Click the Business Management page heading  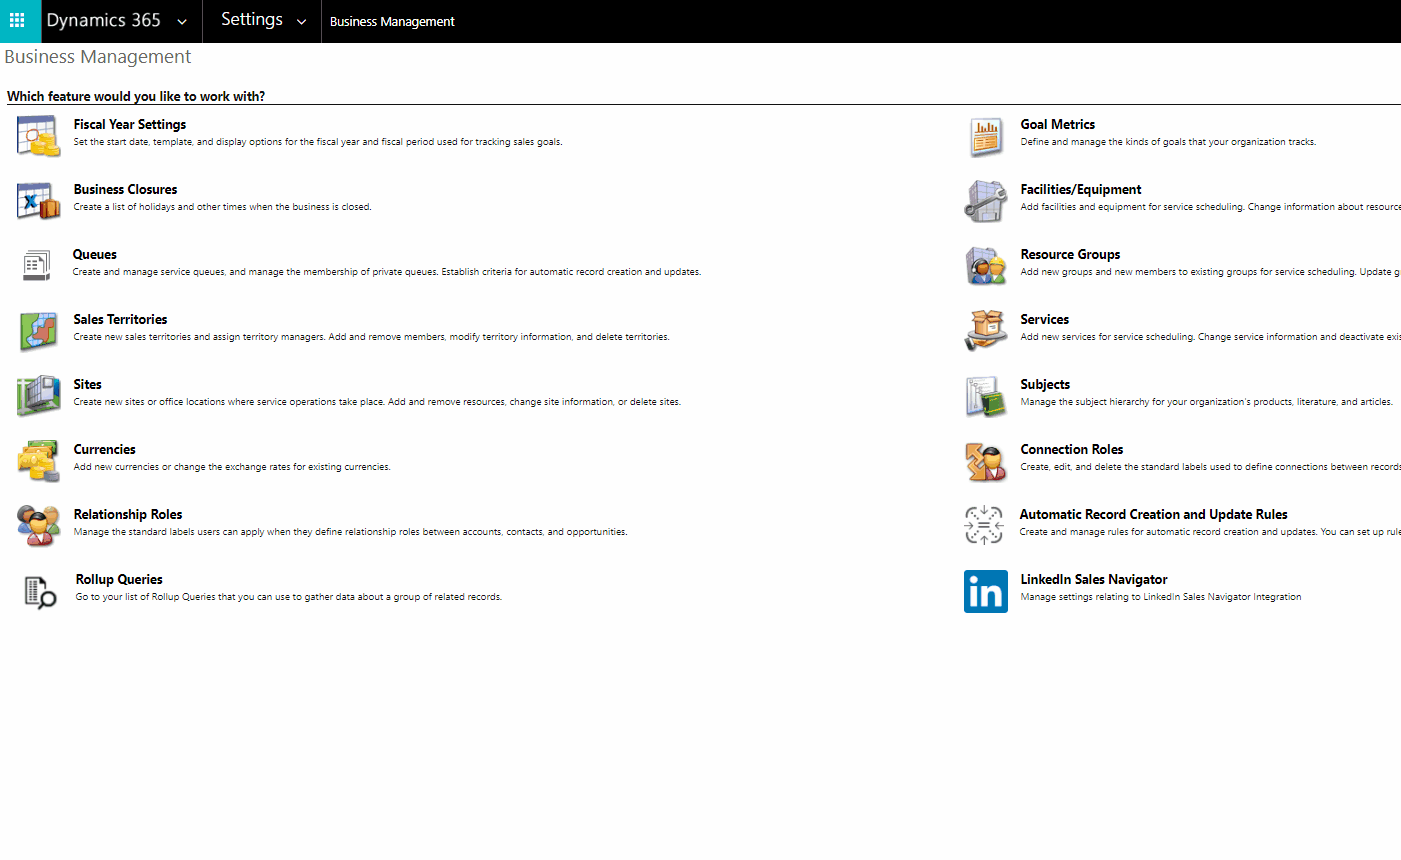[97, 57]
